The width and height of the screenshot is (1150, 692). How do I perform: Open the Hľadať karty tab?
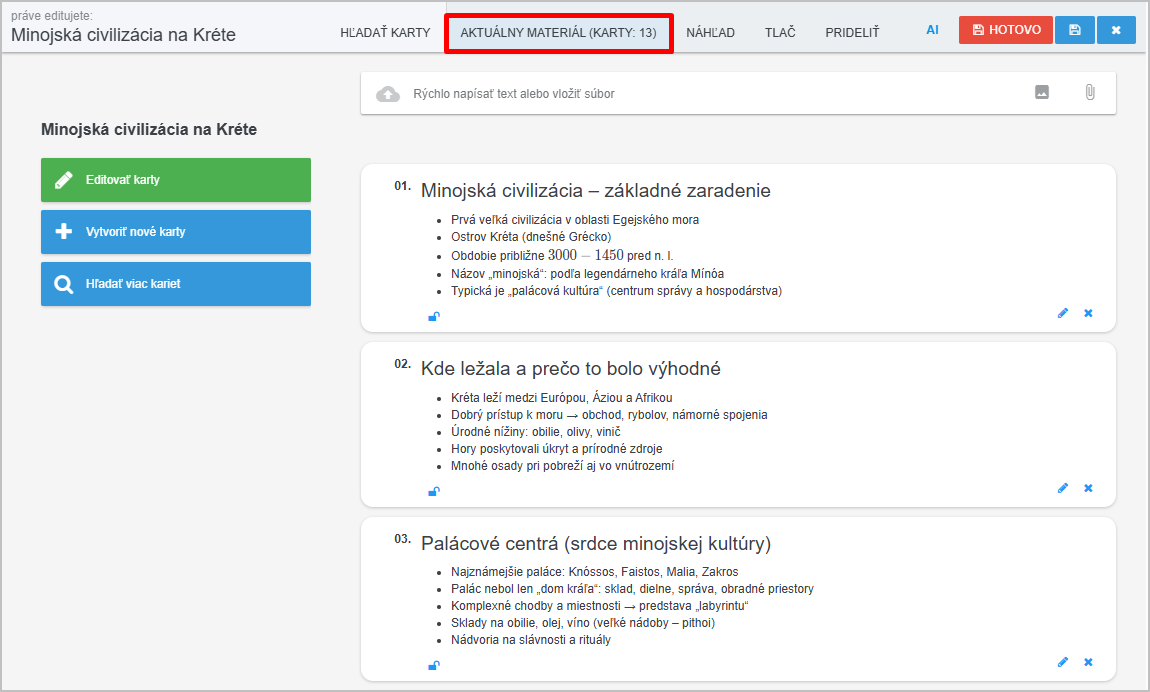click(x=385, y=32)
